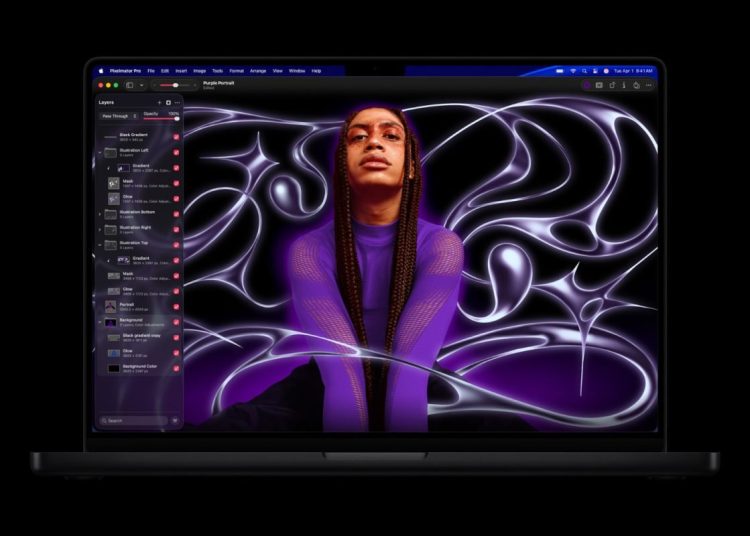Click the filter icon beside layer search
The width and height of the screenshot is (750, 536).
[175, 421]
